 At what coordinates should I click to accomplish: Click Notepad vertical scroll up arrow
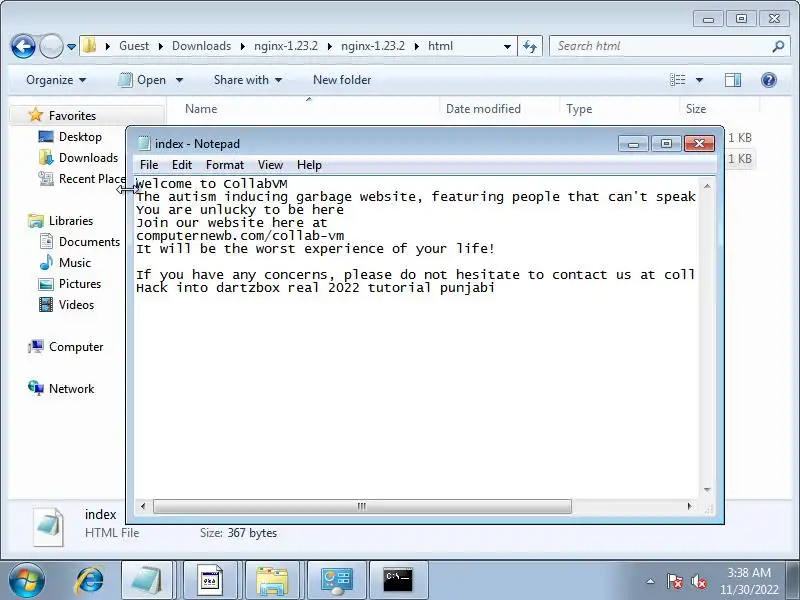[707, 186]
